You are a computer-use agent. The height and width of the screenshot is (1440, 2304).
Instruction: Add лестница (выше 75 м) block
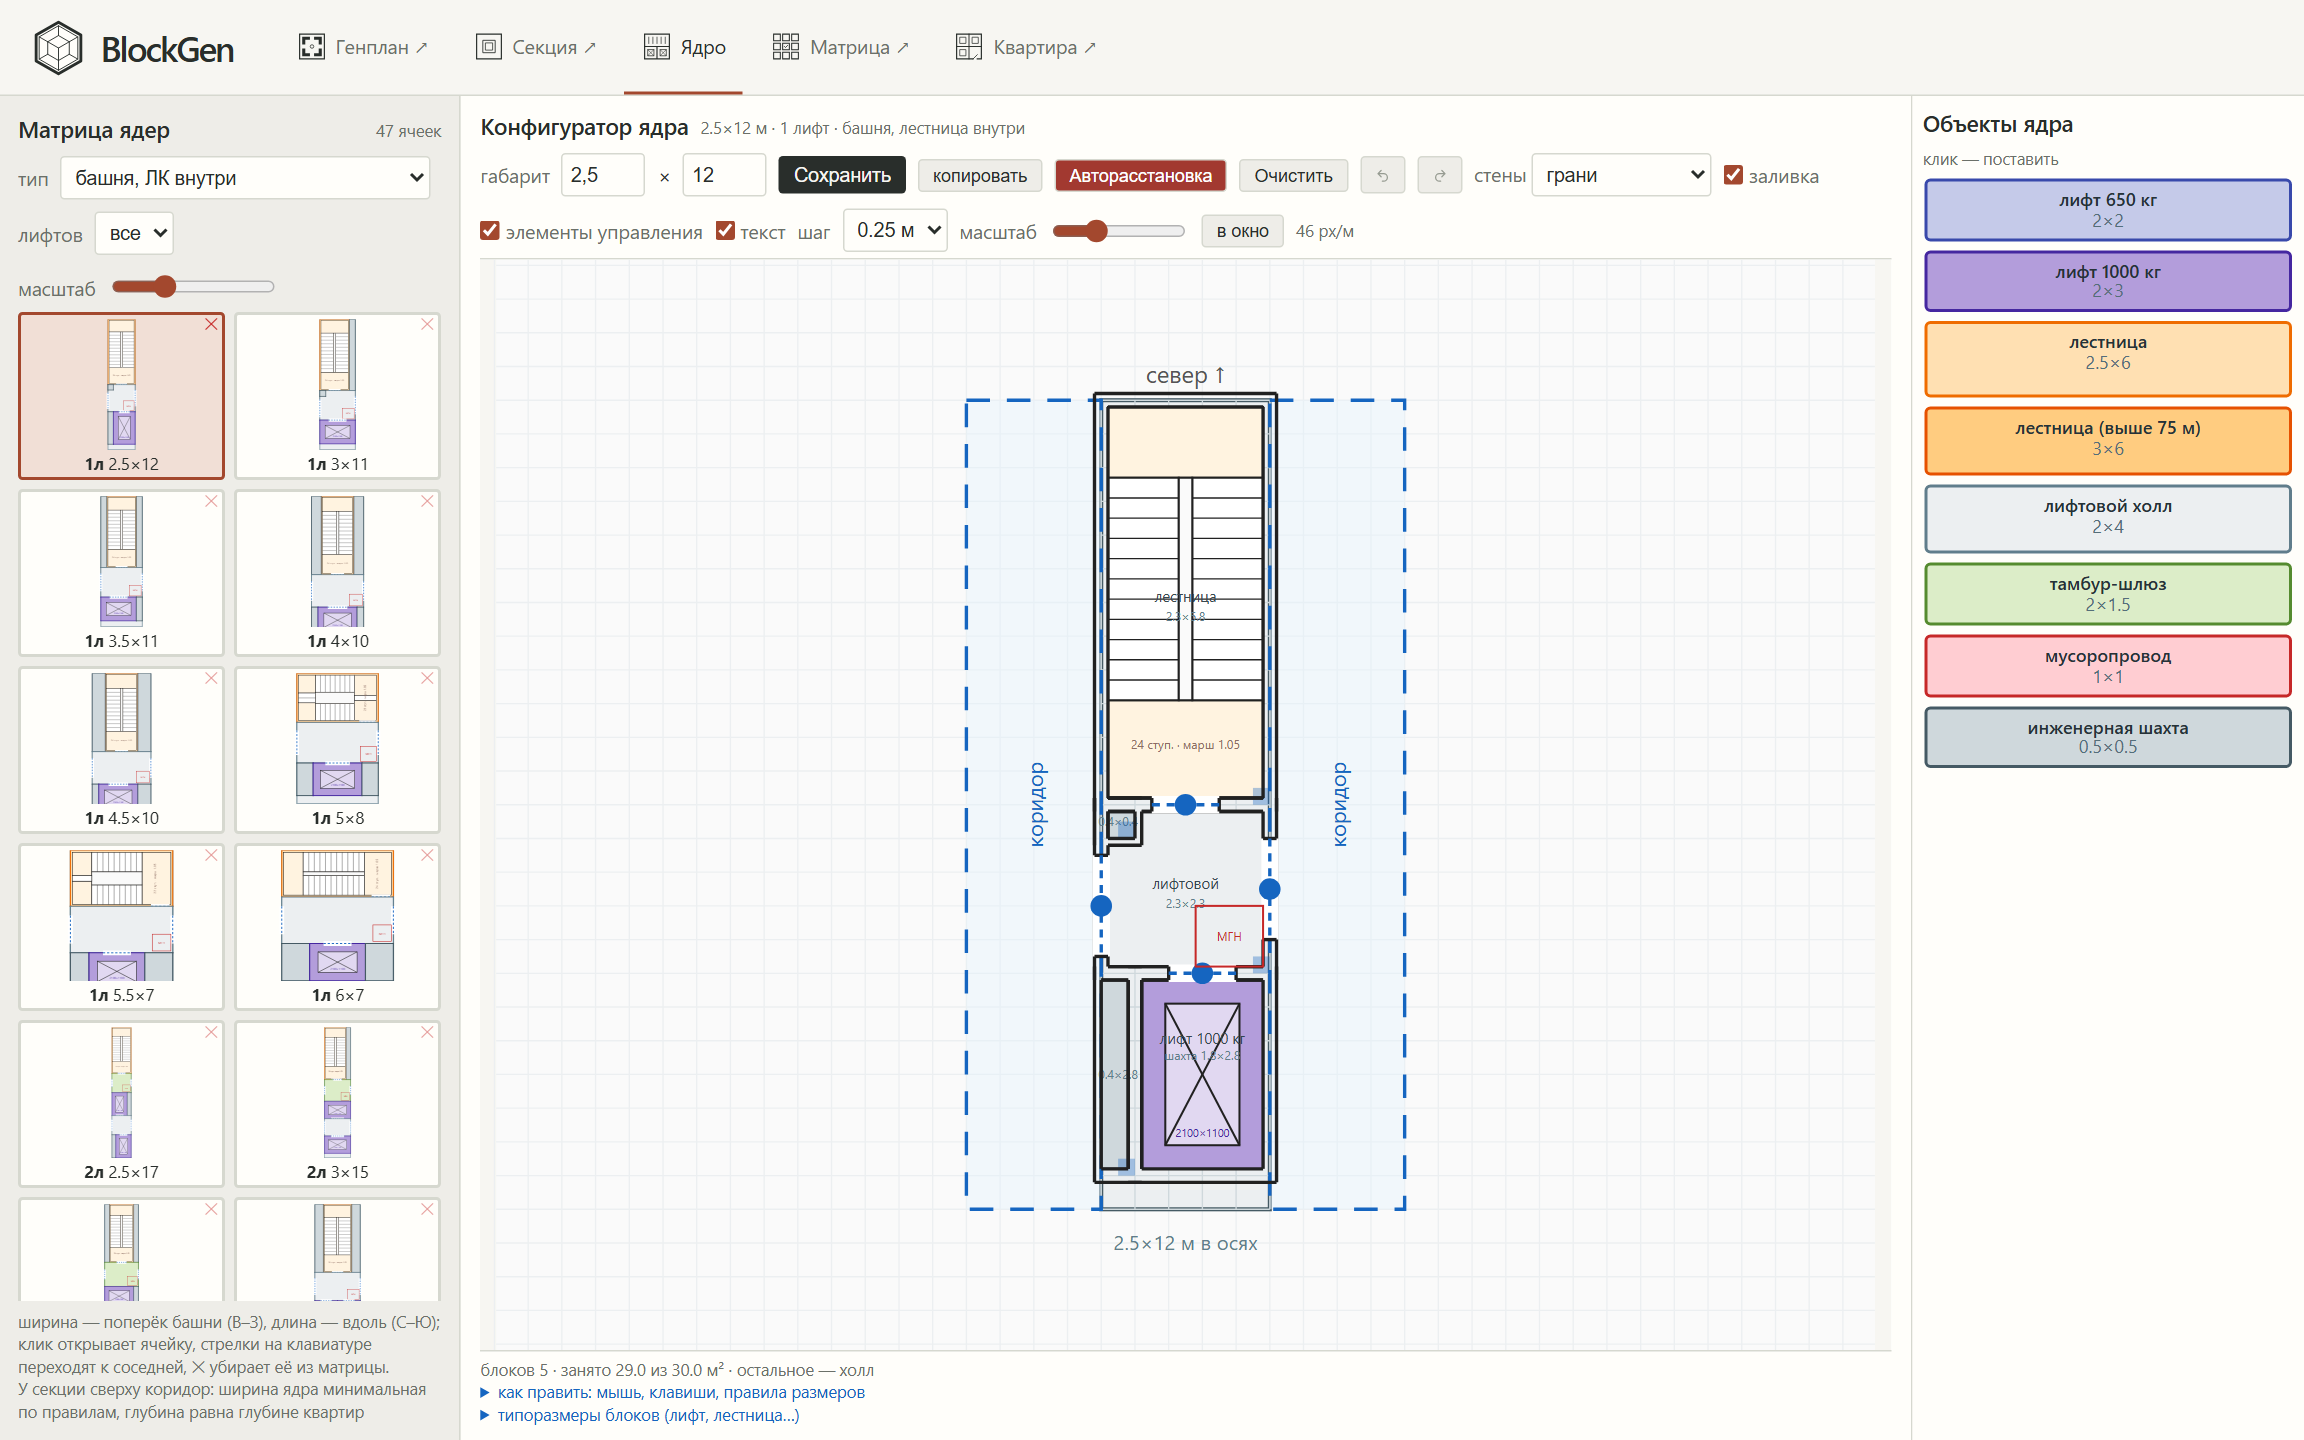tap(2108, 439)
